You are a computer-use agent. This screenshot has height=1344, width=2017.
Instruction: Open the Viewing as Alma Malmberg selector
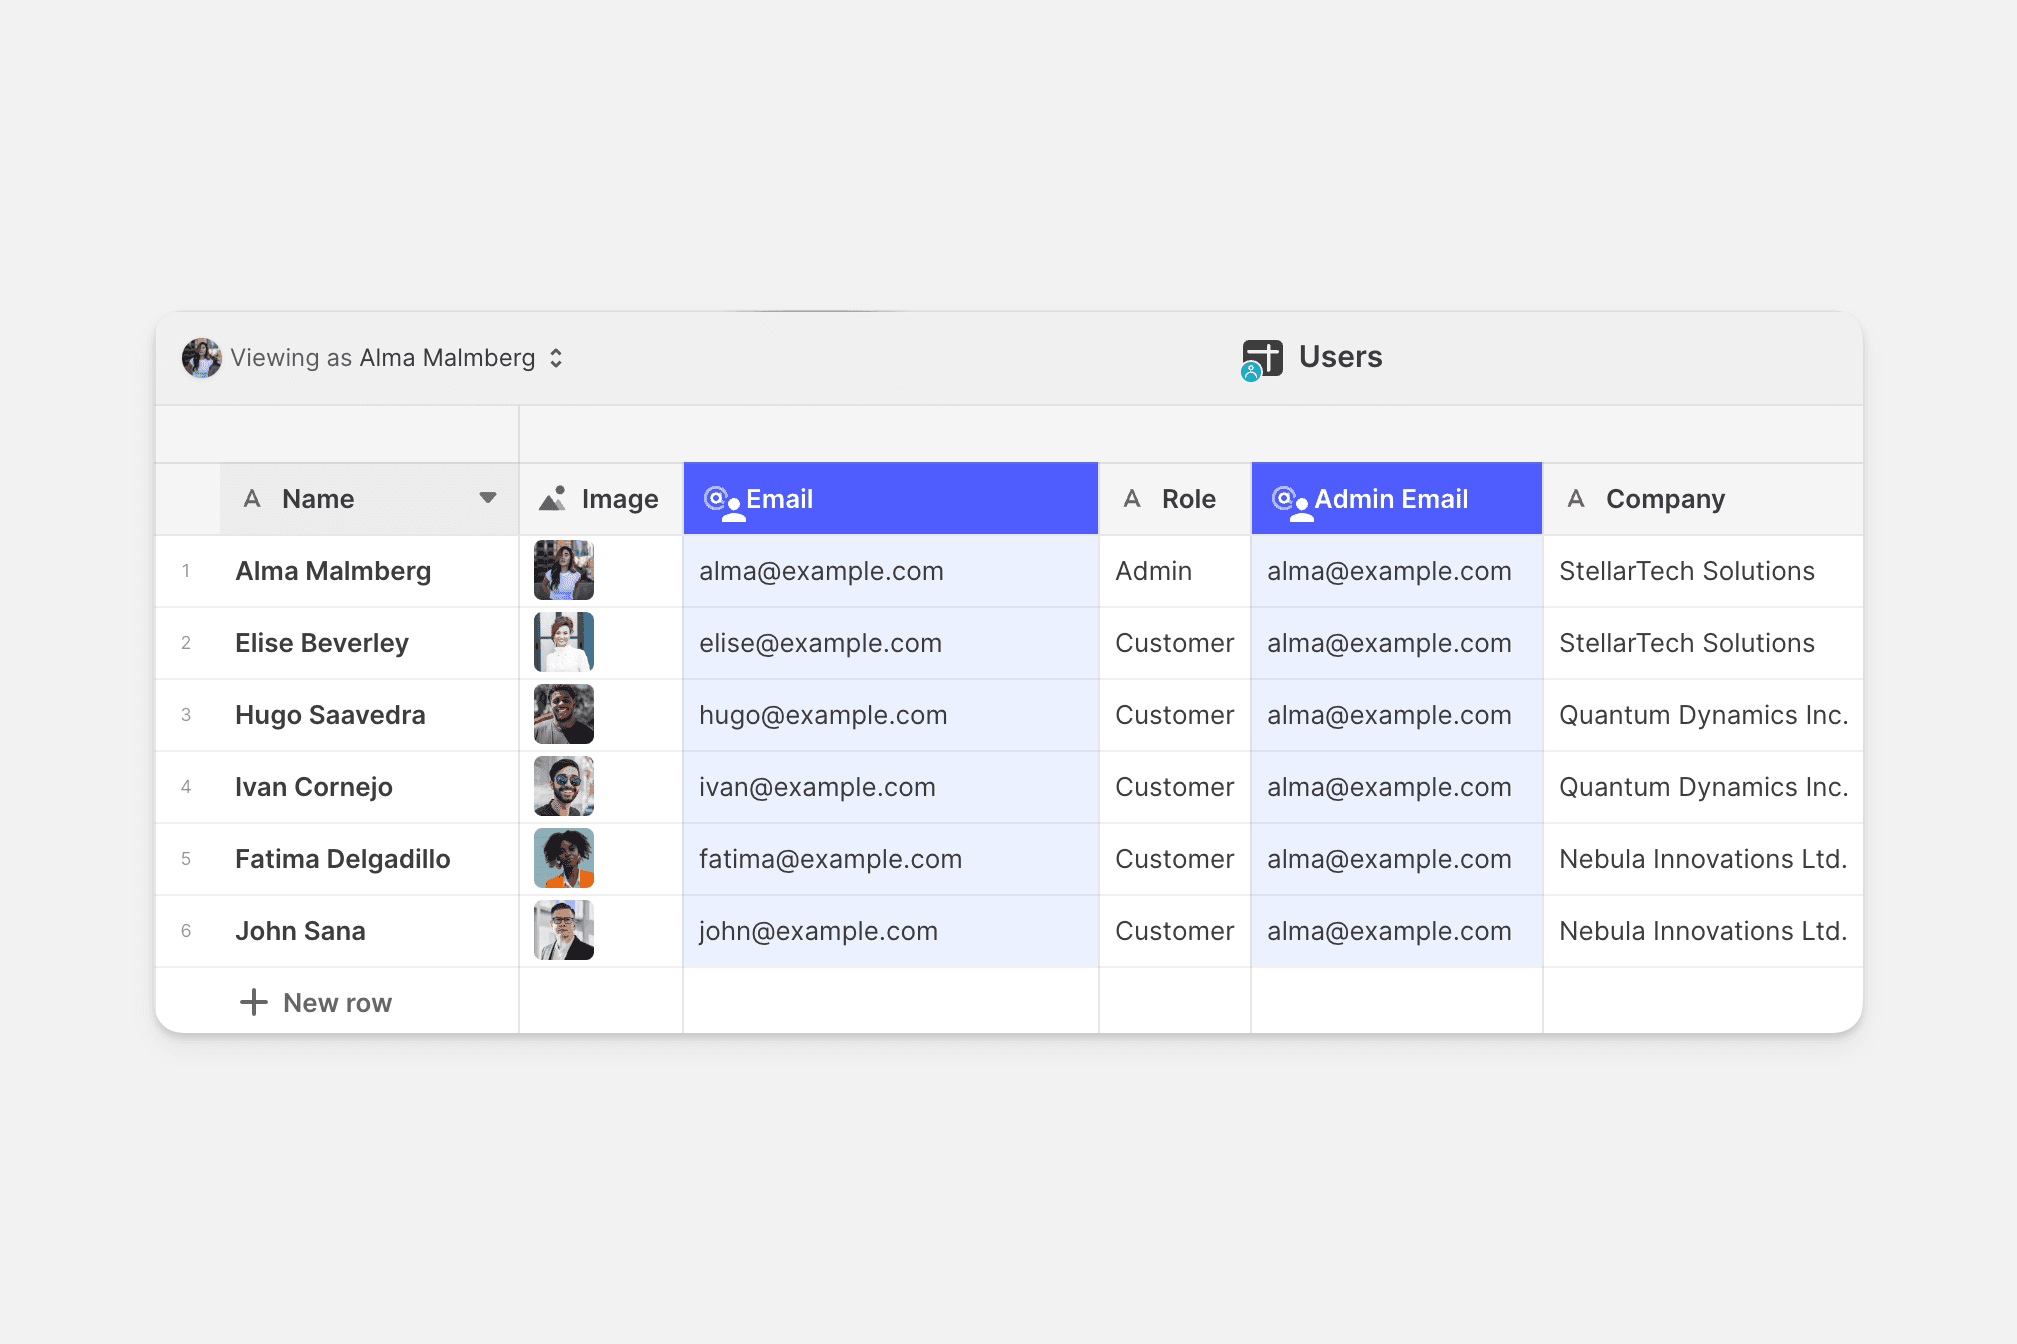pos(383,358)
